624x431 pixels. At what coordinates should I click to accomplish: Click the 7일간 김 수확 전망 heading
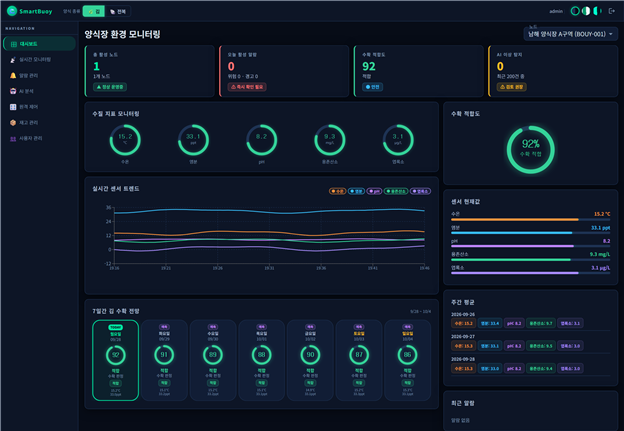(x=116, y=311)
